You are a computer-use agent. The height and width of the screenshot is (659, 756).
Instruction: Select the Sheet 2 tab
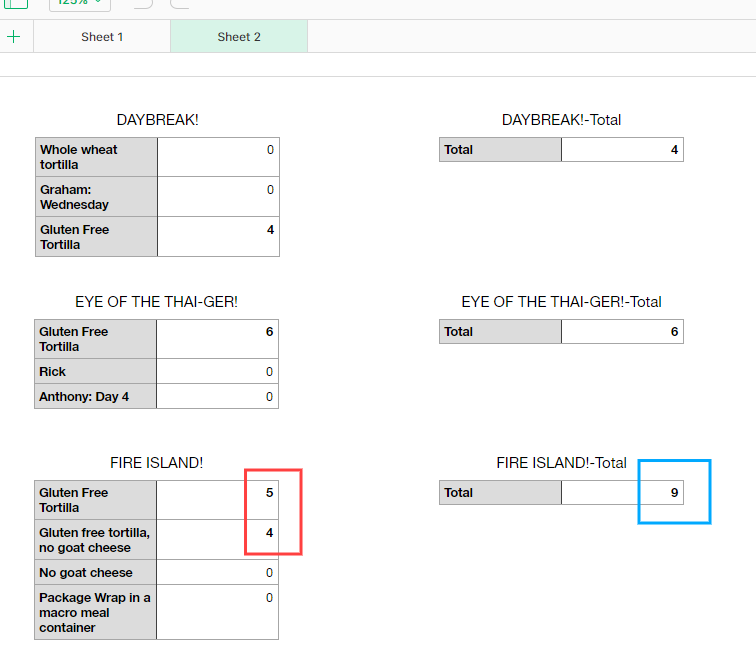pyautogui.click(x=239, y=37)
